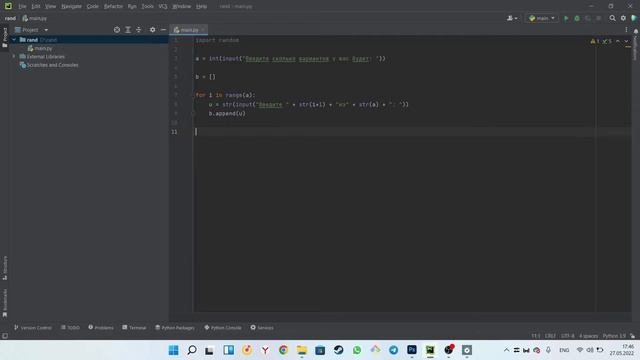Close the main.py editor tab
Image resolution: width=640 pixels, height=360 pixels.
click(x=203, y=30)
